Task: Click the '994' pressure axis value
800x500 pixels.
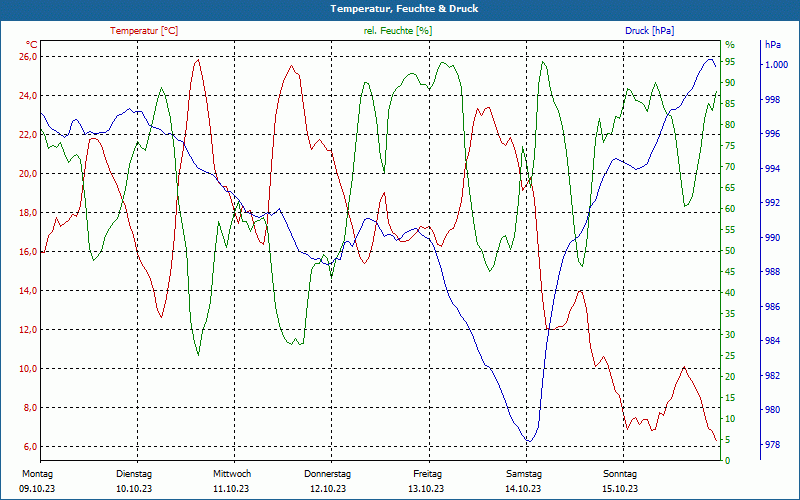Action: click(x=773, y=168)
